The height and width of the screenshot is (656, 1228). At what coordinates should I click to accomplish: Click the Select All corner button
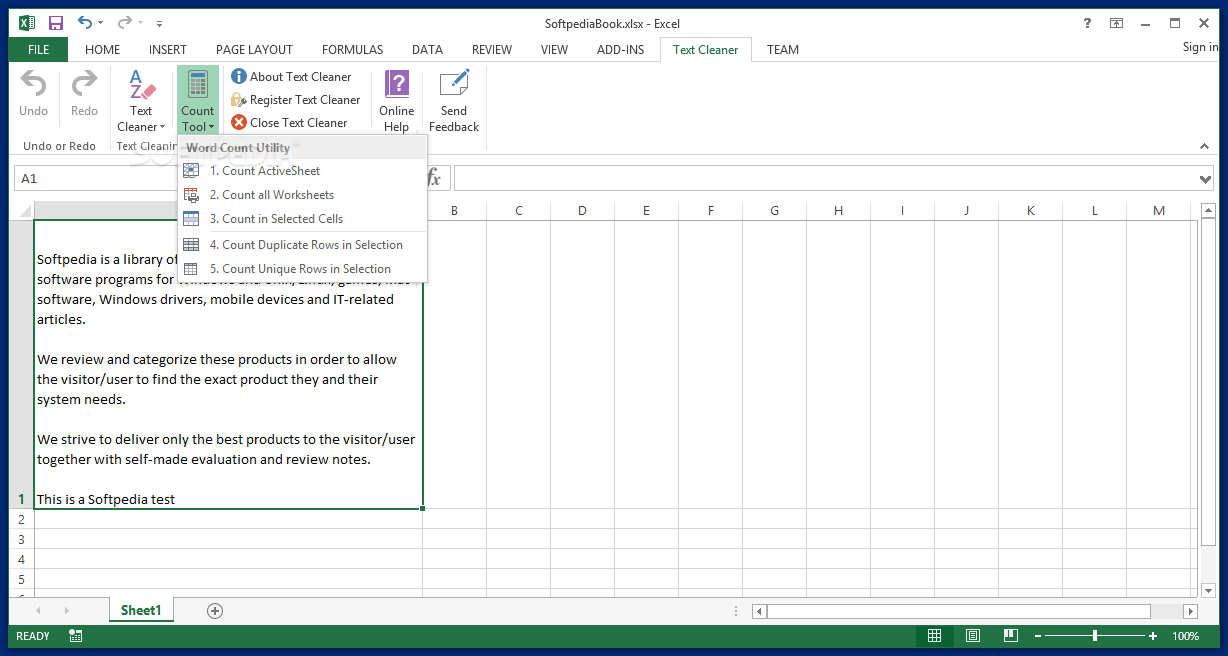pyautogui.click(x=21, y=210)
